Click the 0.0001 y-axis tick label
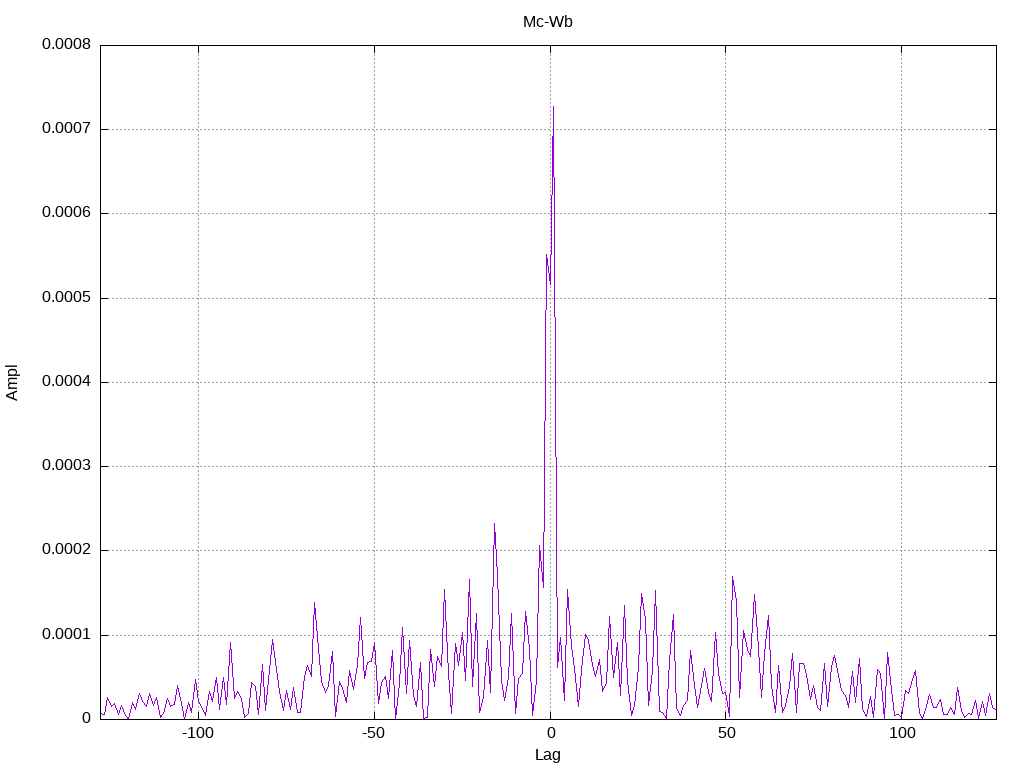 [66, 635]
